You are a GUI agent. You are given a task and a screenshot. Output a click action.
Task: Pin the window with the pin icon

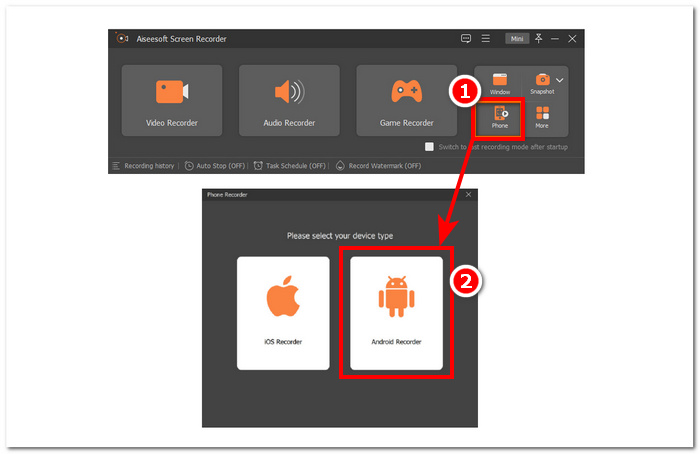[x=539, y=38]
